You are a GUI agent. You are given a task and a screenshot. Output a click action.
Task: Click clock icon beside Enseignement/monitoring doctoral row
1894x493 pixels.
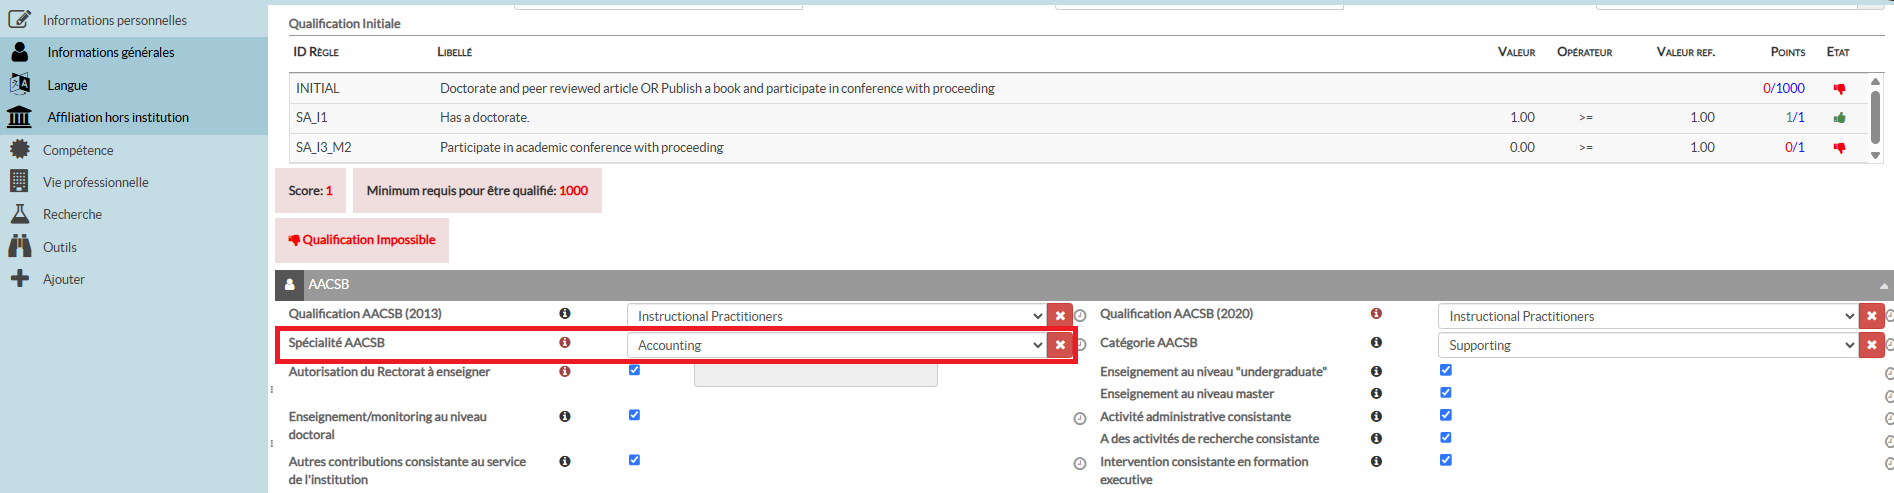[x=1080, y=419]
